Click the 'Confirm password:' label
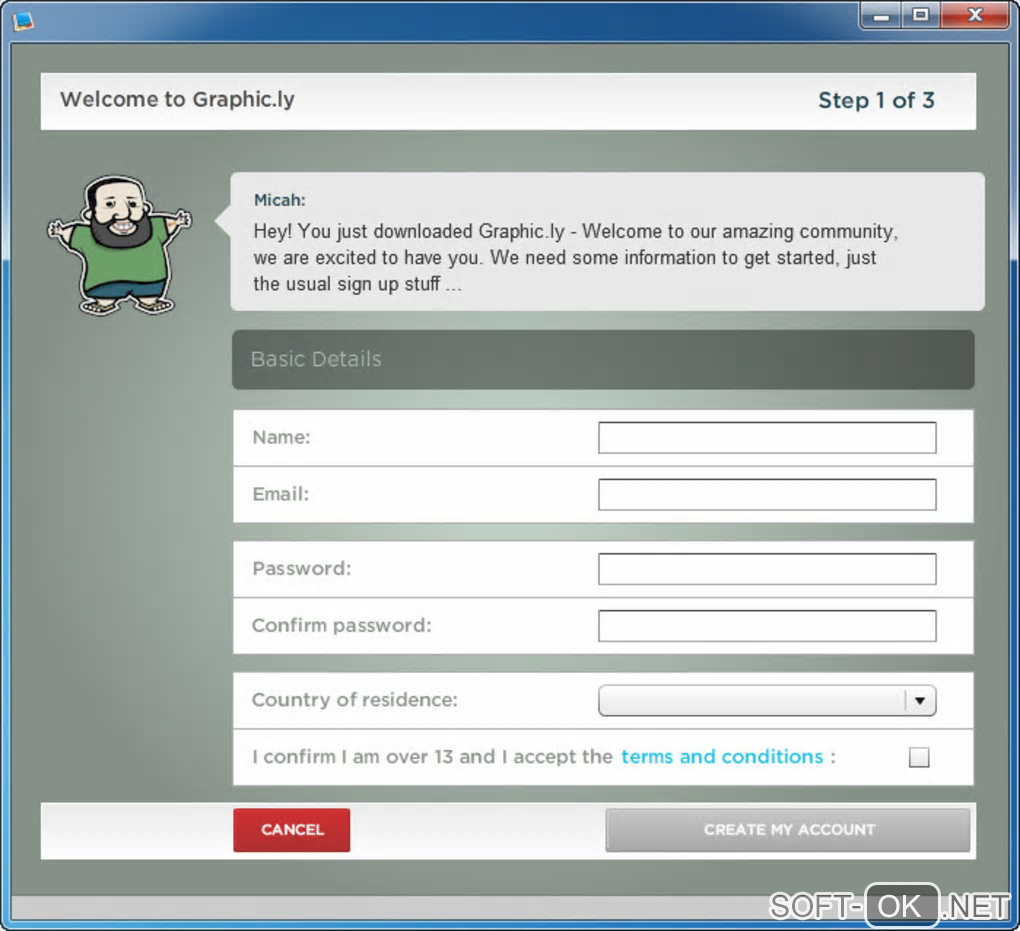 point(342,625)
